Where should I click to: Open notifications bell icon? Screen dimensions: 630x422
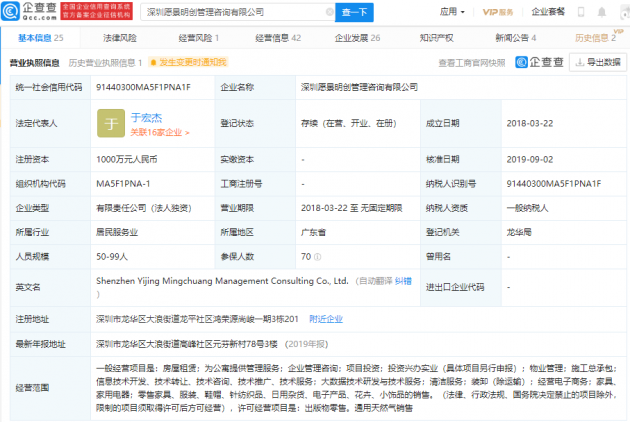(601, 12)
